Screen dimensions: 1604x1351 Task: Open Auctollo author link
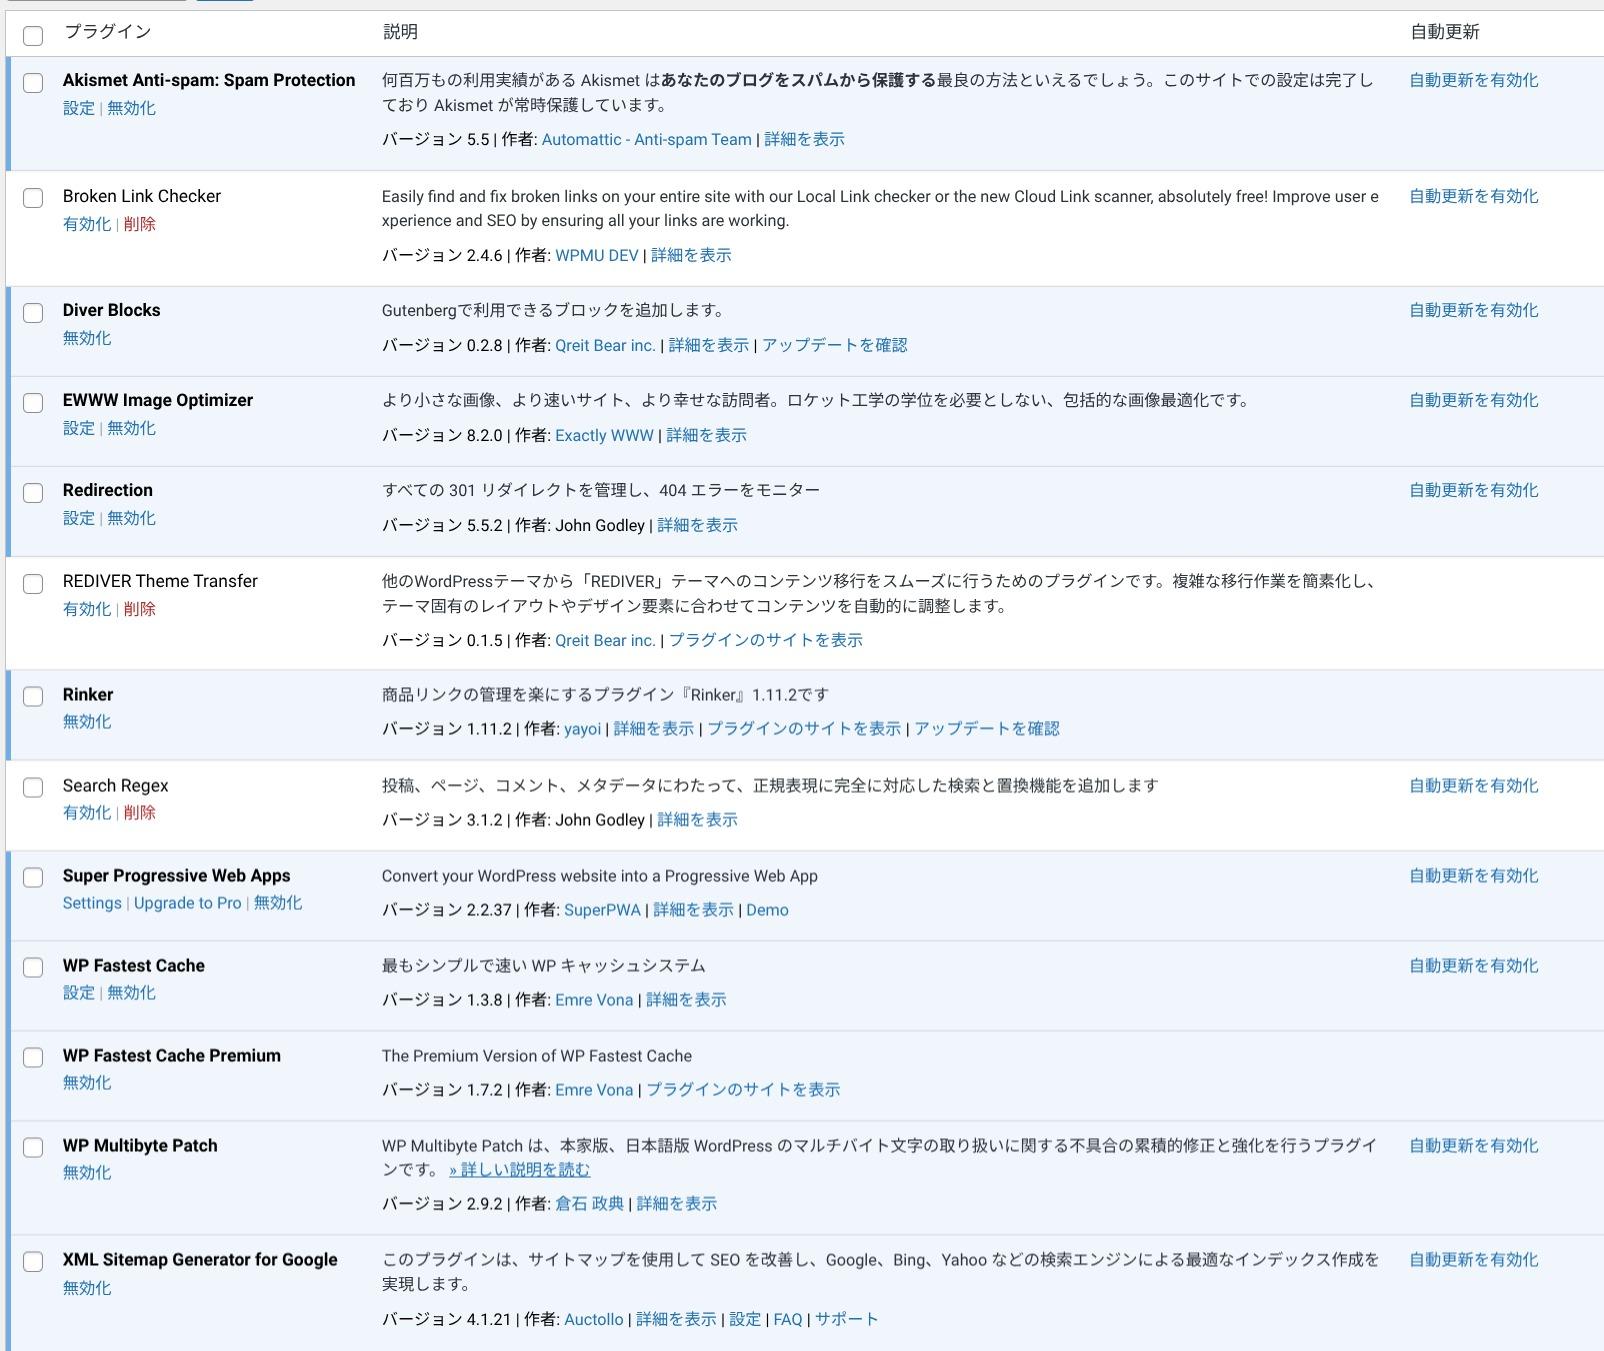point(594,1320)
